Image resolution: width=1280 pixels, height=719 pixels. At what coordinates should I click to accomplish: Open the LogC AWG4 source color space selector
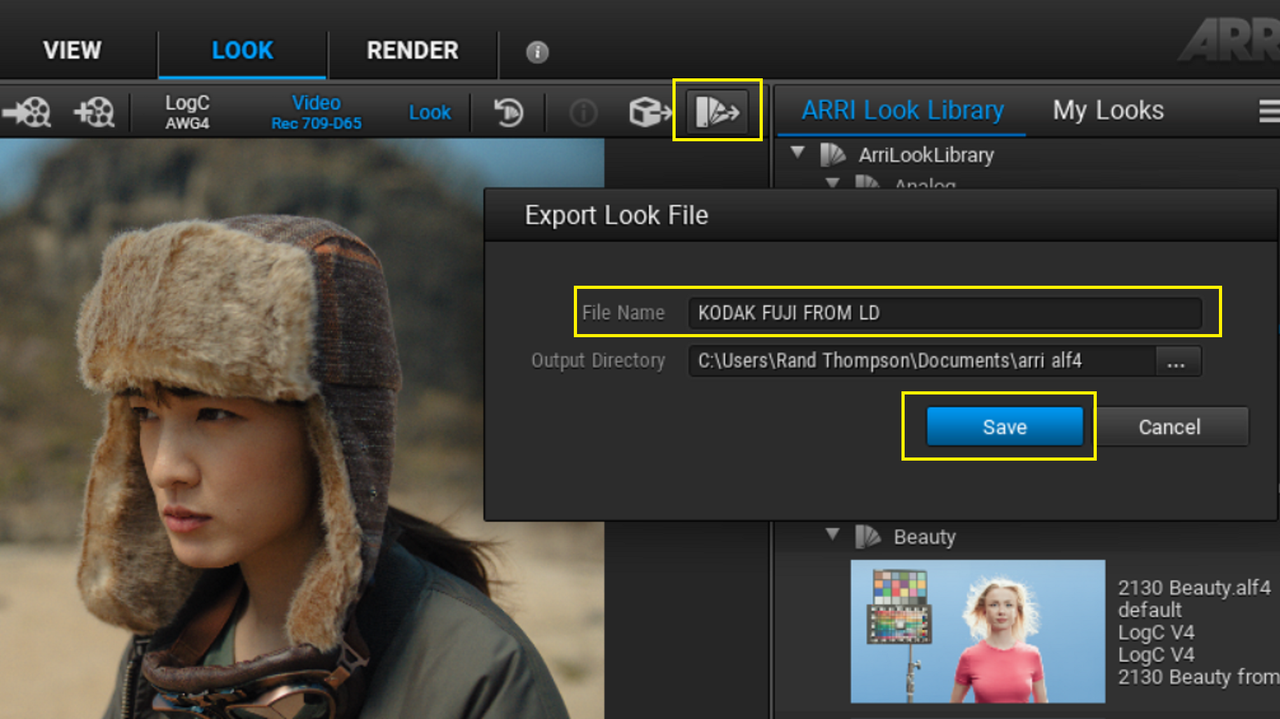[x=187, y=112]
